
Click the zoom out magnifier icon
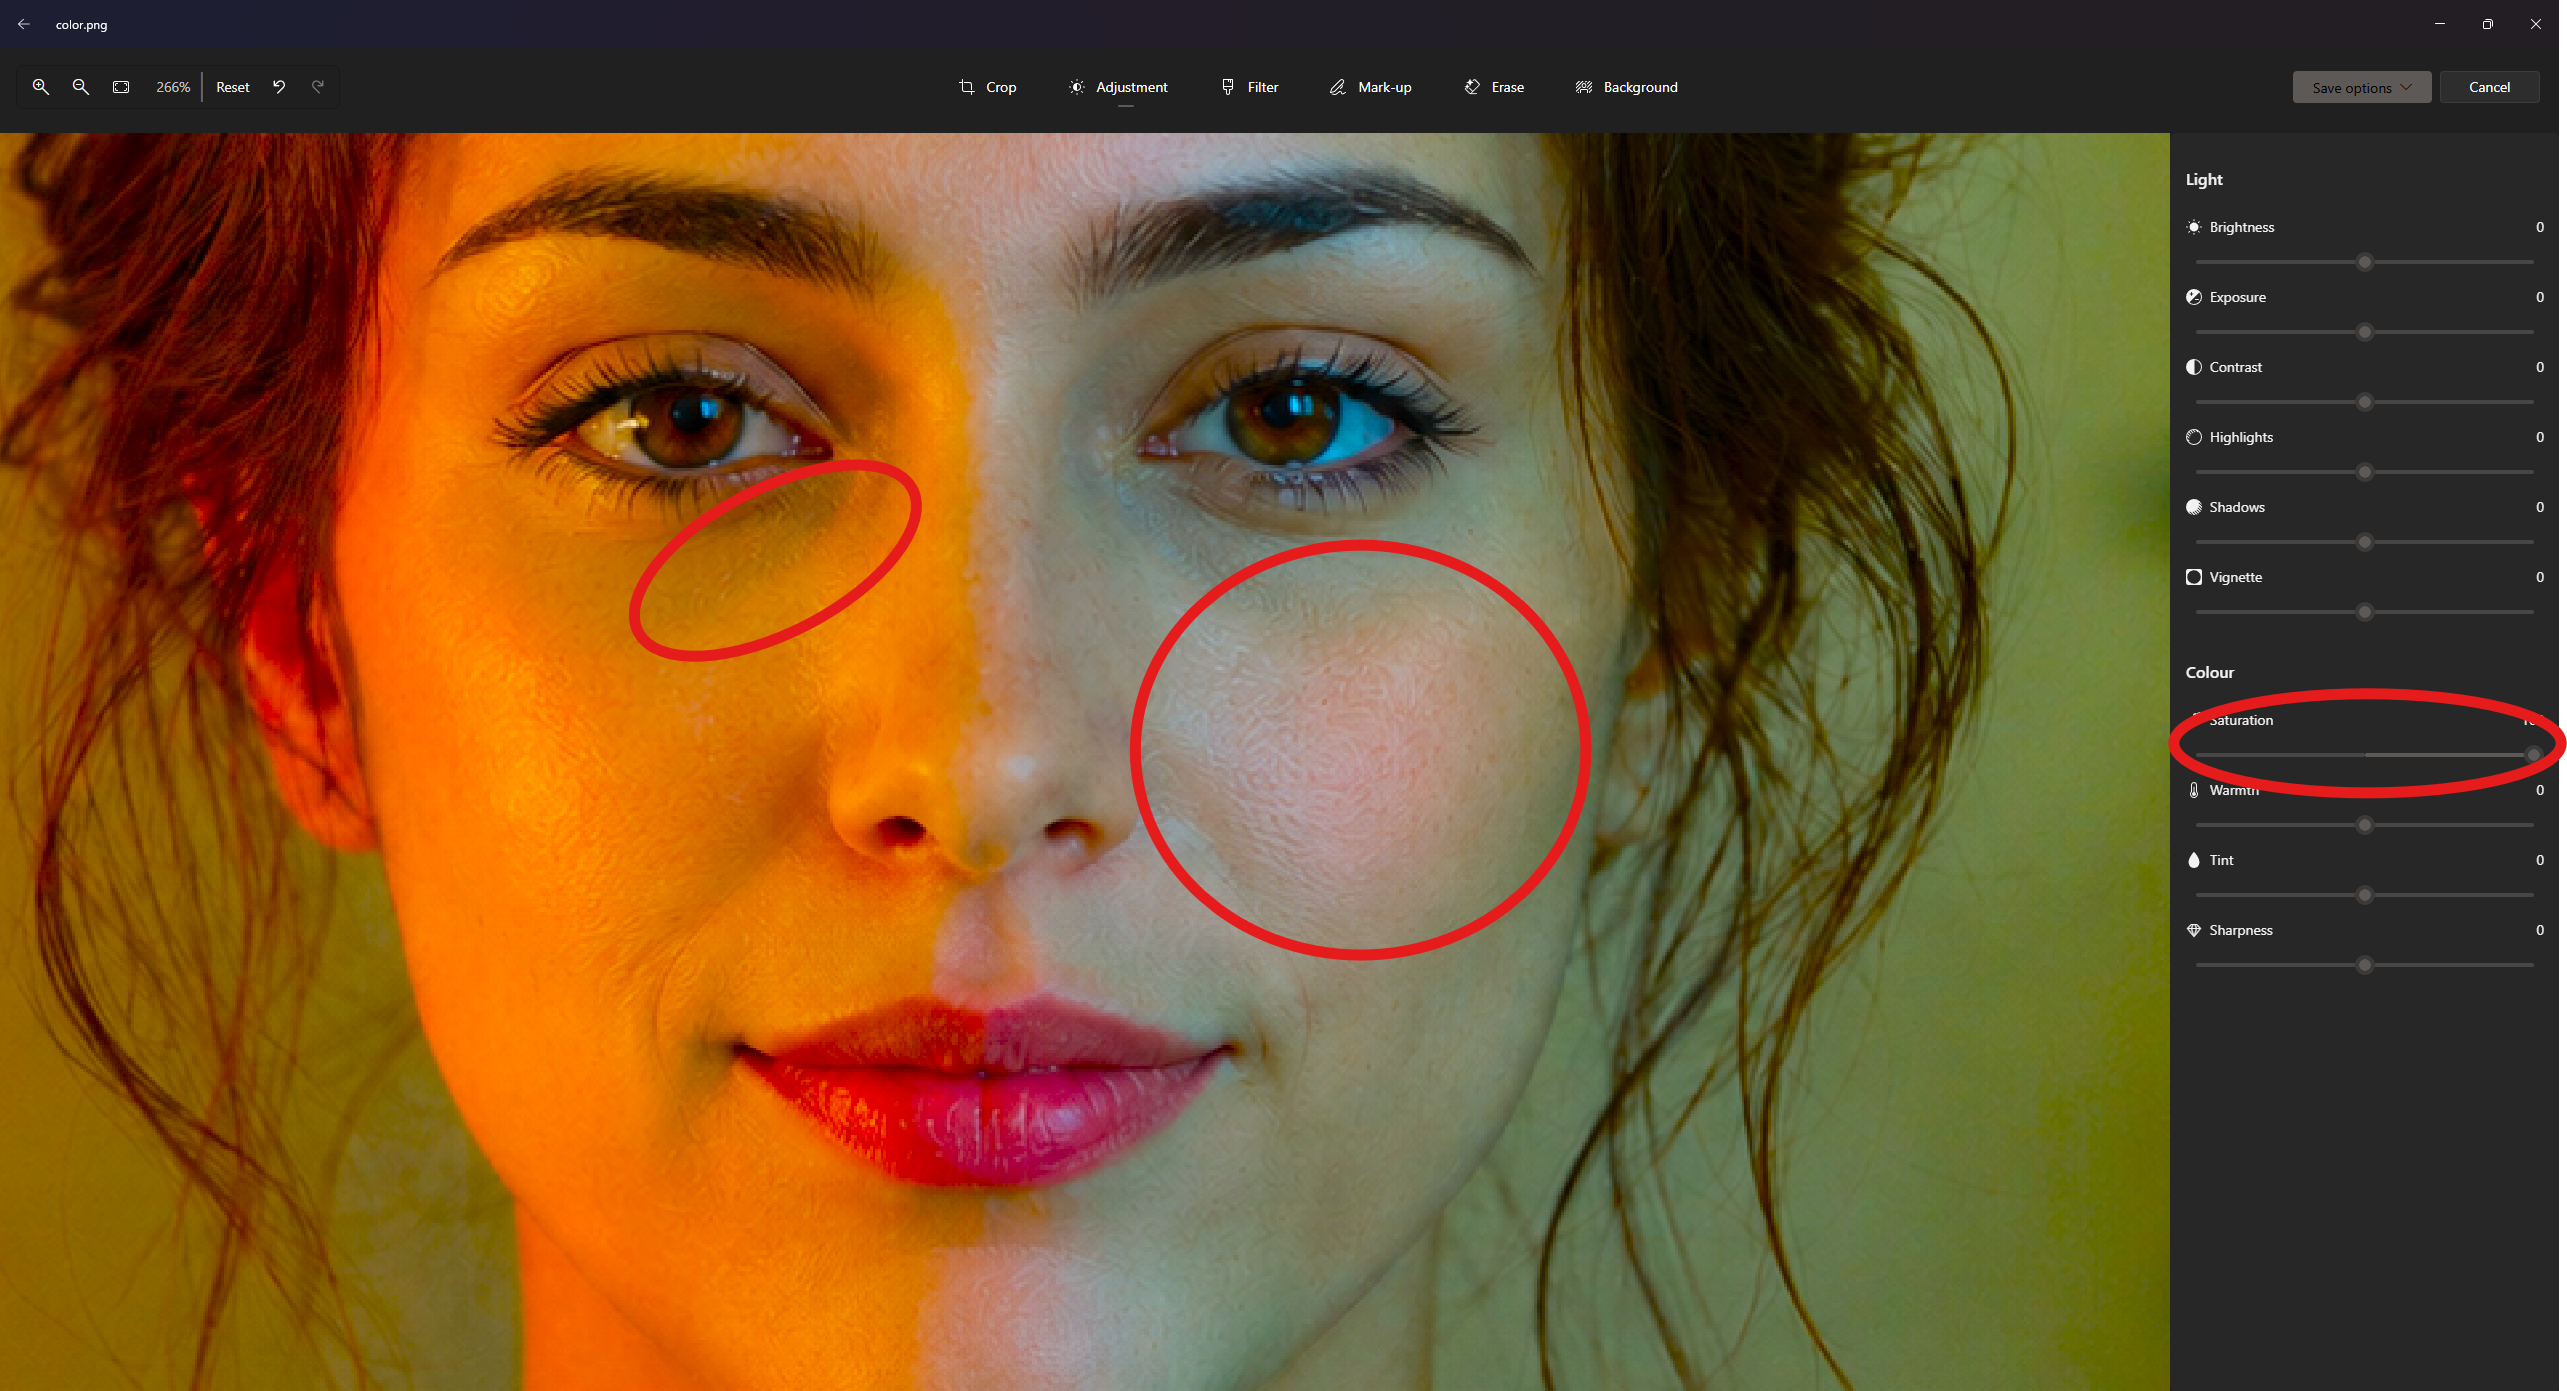pyautogui.click(x=81, y=87)
